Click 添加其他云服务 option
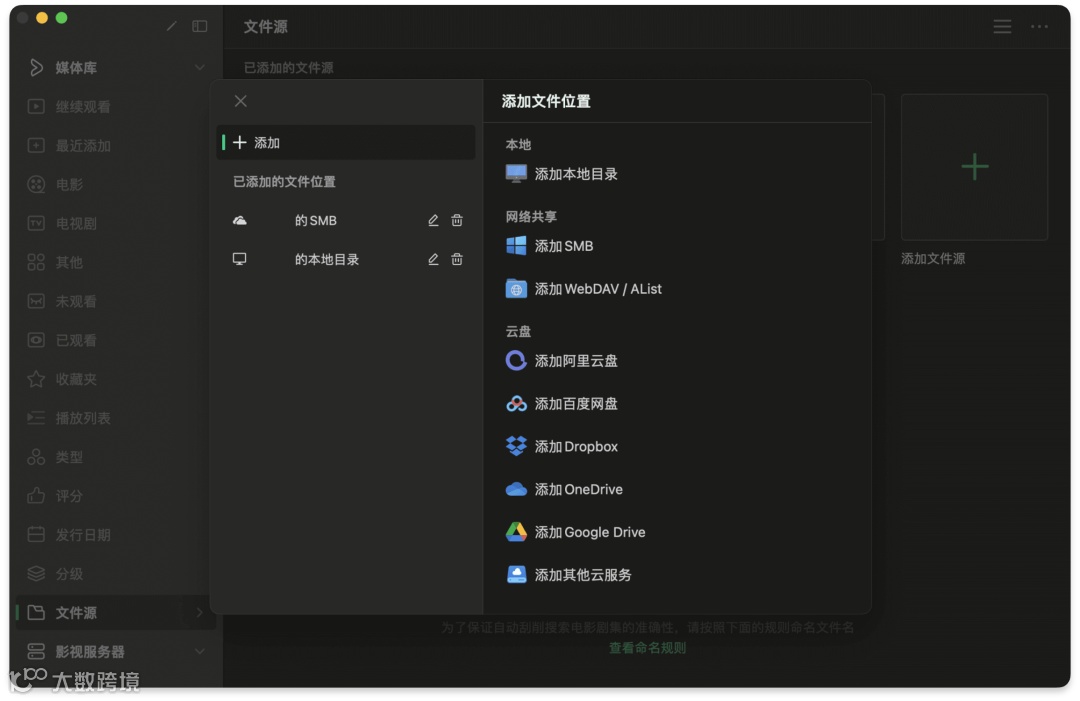This screenshot has height=701, width=1080. tap(568, 574)
